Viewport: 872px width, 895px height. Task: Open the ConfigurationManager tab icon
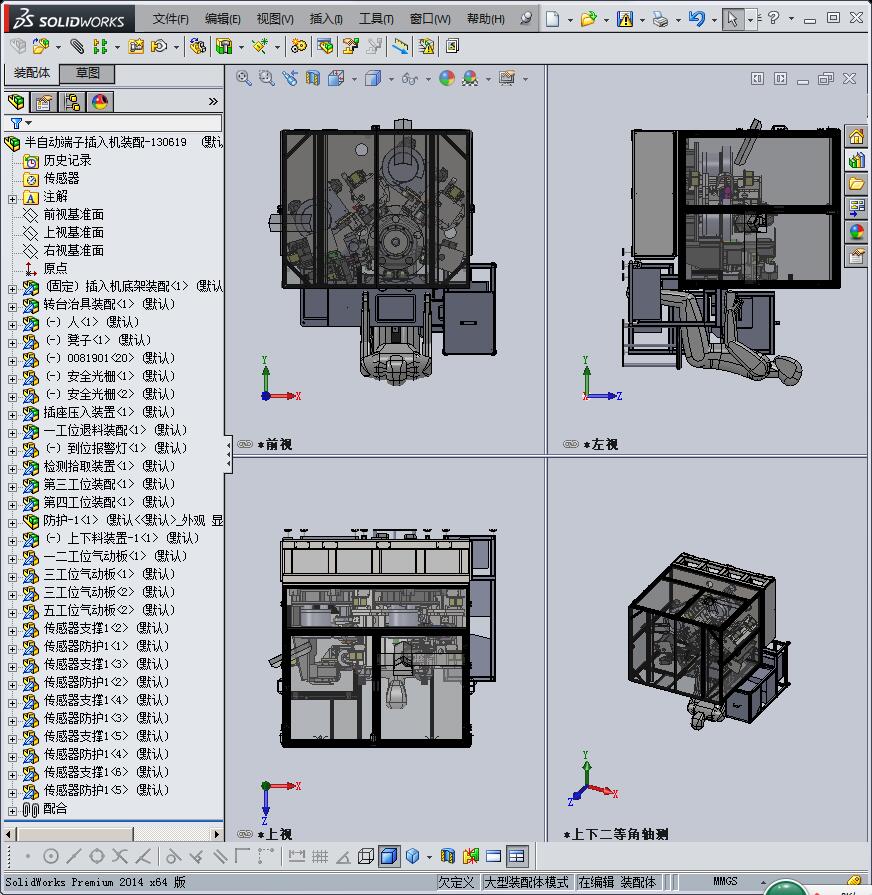click(x=72, y=102)
